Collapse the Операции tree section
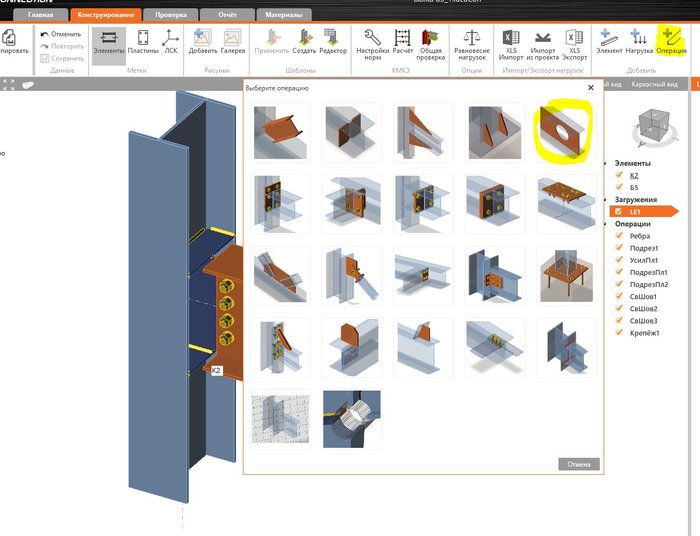This screenshot has width=700, height=536. (605, 224)
